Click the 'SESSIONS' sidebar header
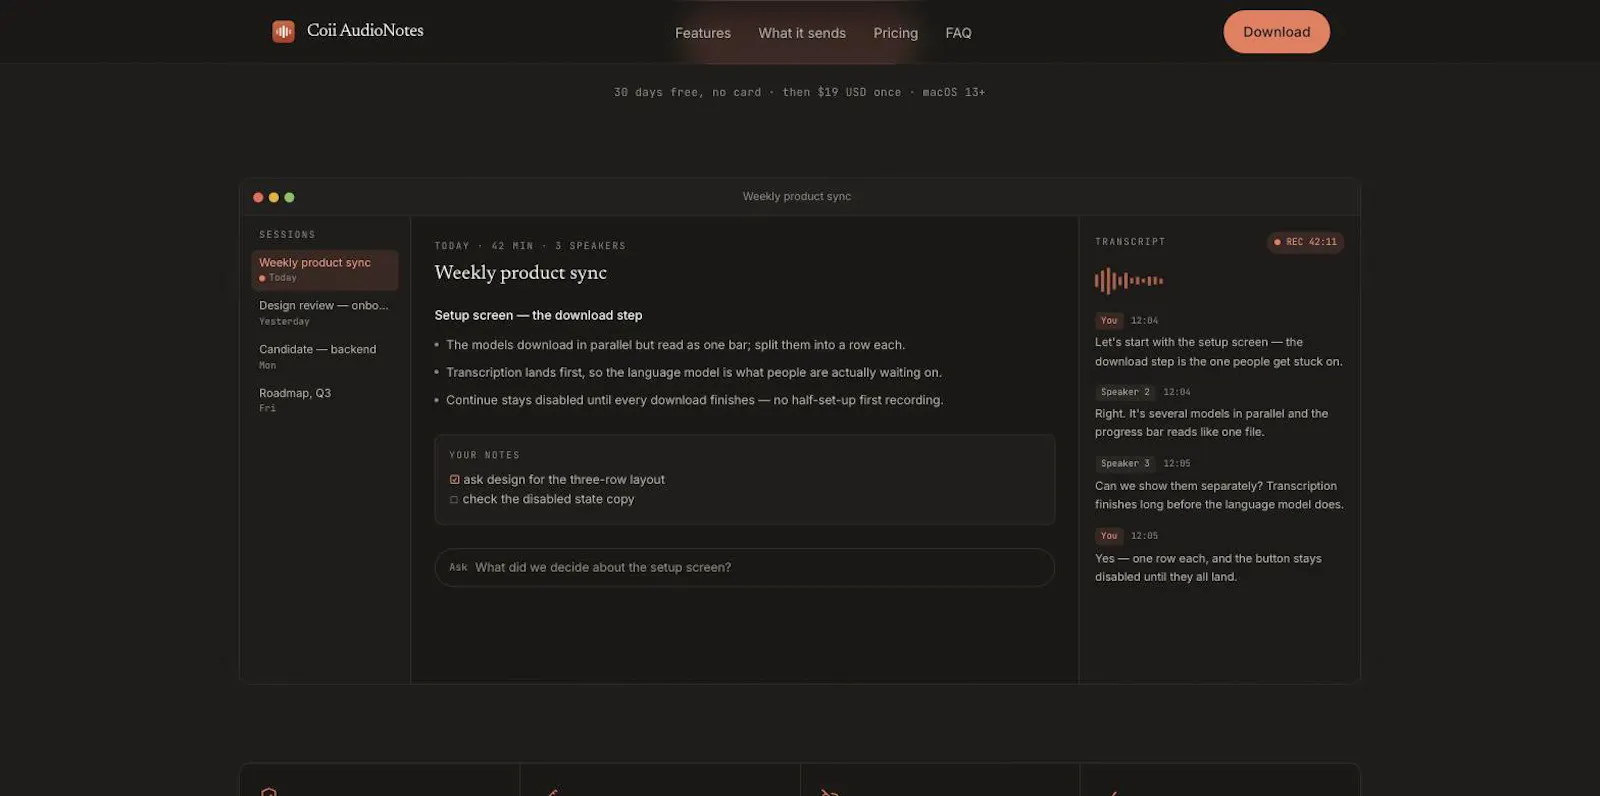Viewport: 1600px width, 796px height. (x=287, y=235)
